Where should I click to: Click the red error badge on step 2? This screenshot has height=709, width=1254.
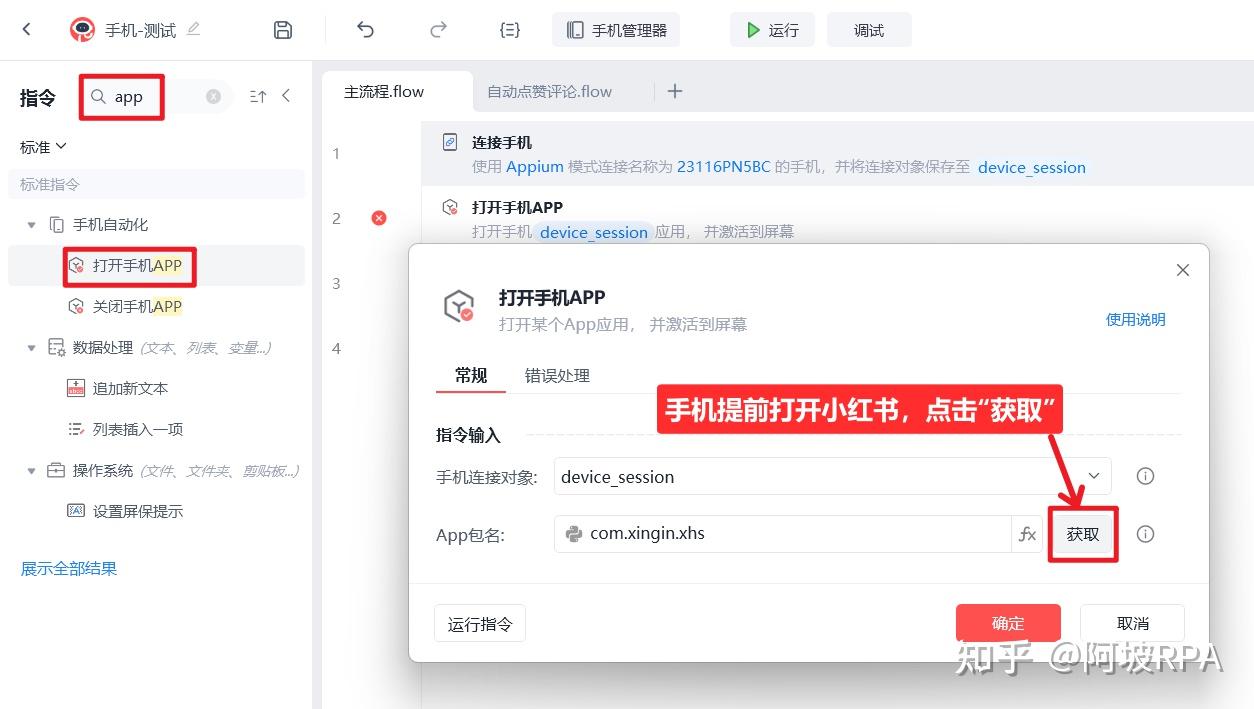[378, 218]
